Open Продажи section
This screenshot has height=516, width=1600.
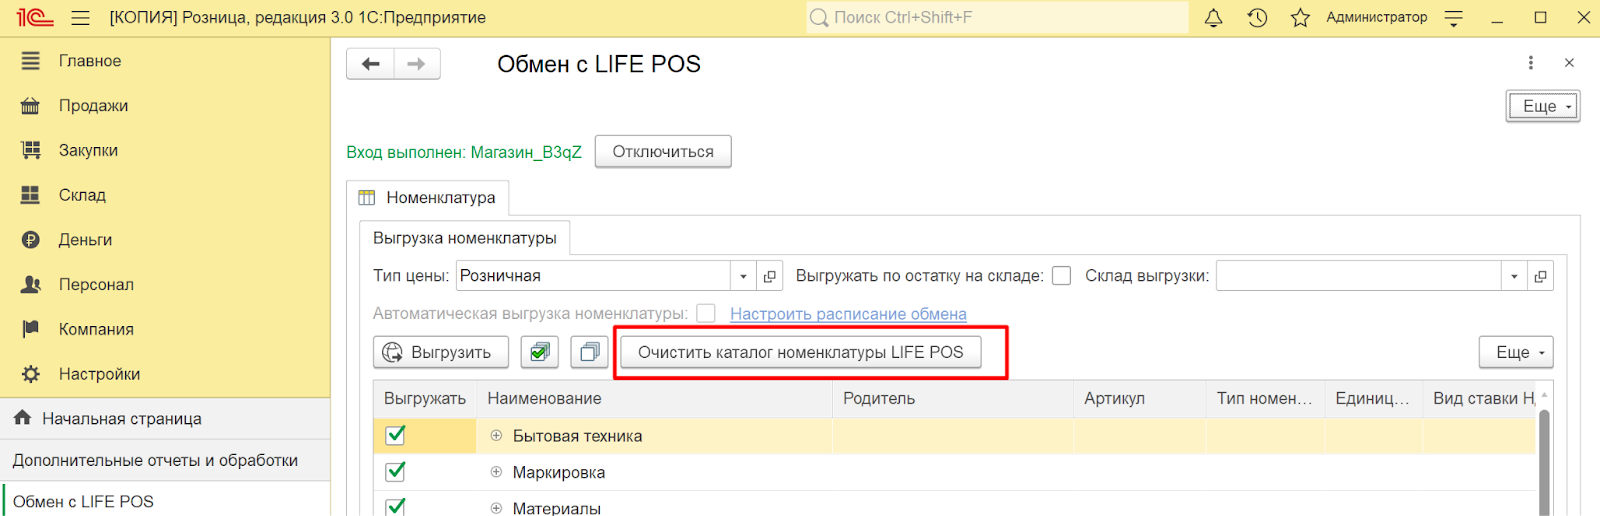(93, 106)
